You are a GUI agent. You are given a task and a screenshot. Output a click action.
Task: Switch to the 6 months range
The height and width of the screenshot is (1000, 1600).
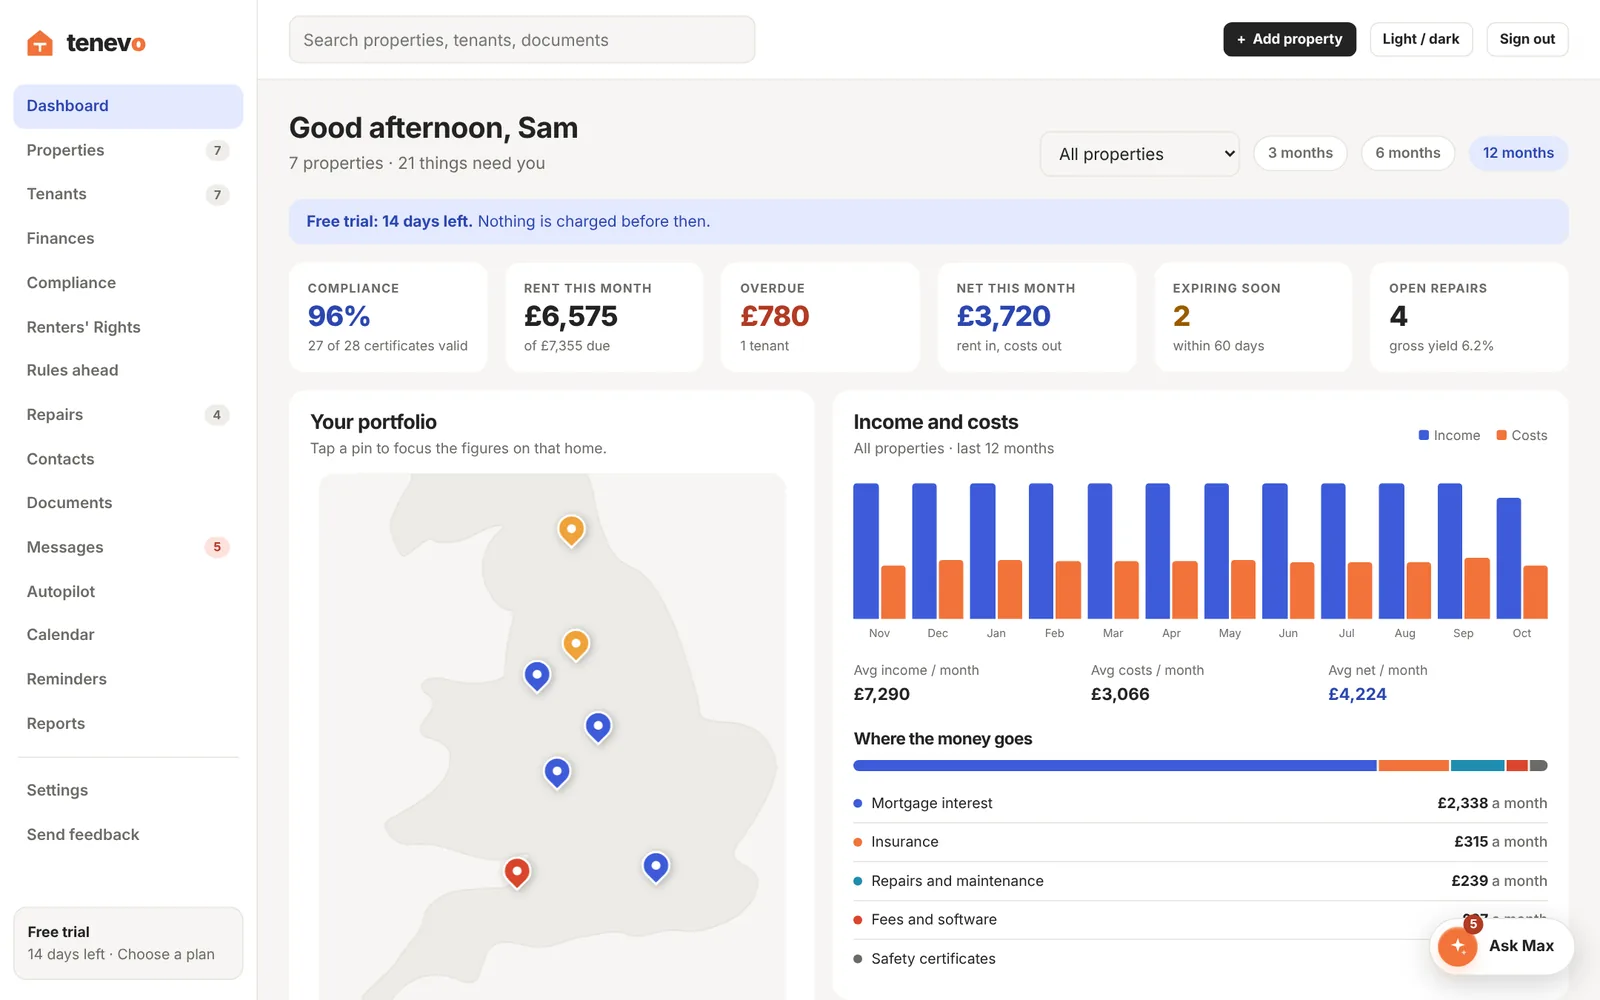[x=1407, y=153]
